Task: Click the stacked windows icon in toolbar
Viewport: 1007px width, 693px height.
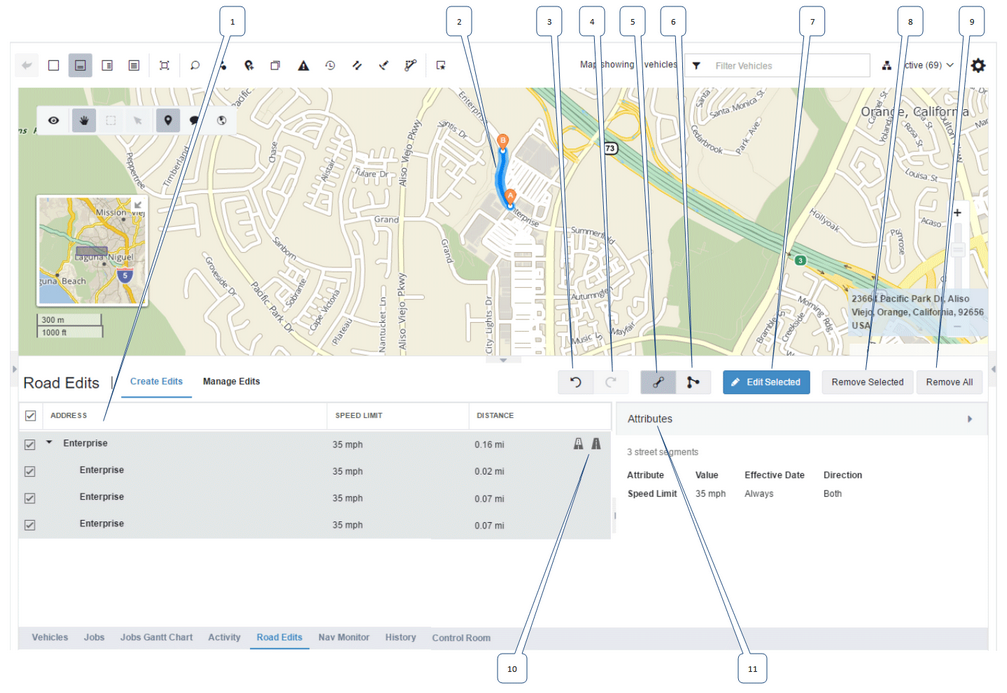Action: pyautogui.click(x=276, y=65)
